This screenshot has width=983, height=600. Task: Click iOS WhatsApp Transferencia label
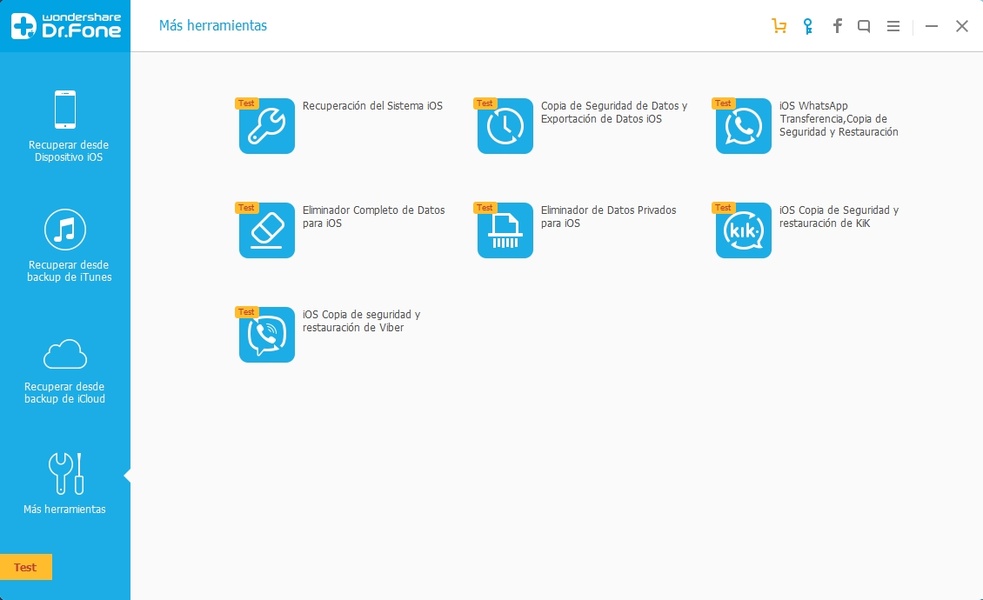click(839, 118)
